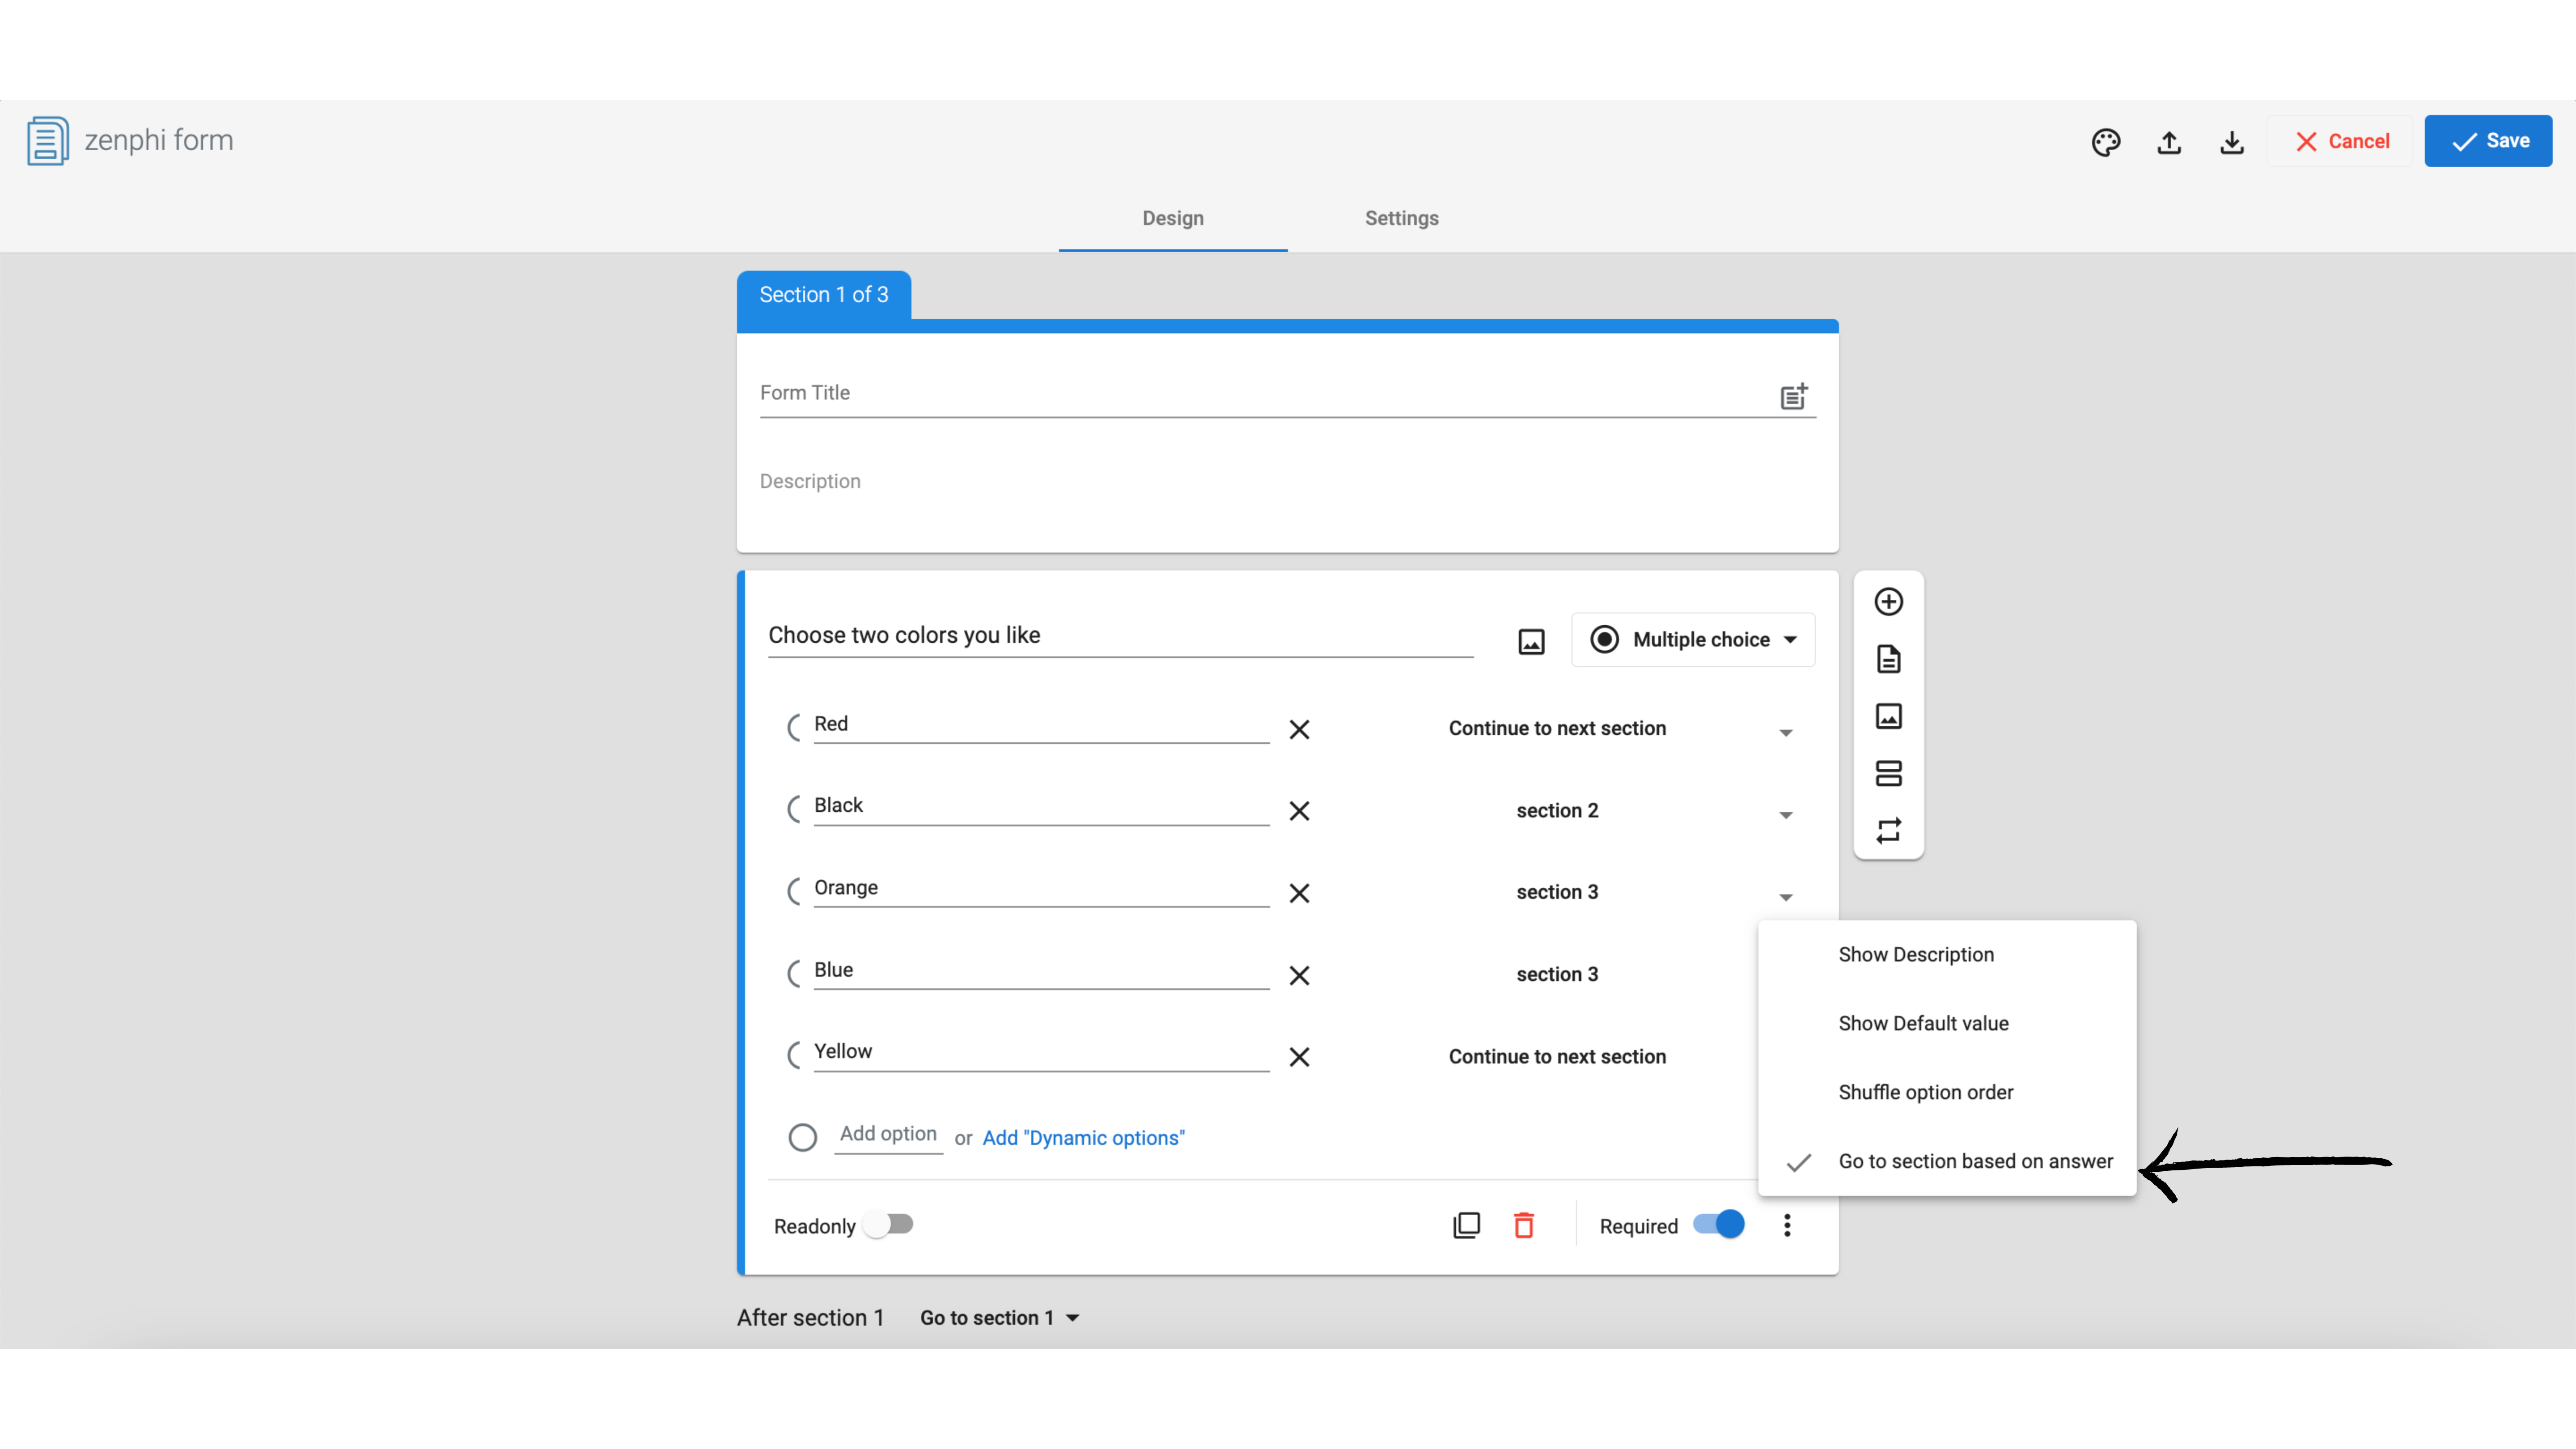Toggle the Readonly switch
Image resolution: width=2576 pixels, height=1449 pixels.
[889, 1224]
